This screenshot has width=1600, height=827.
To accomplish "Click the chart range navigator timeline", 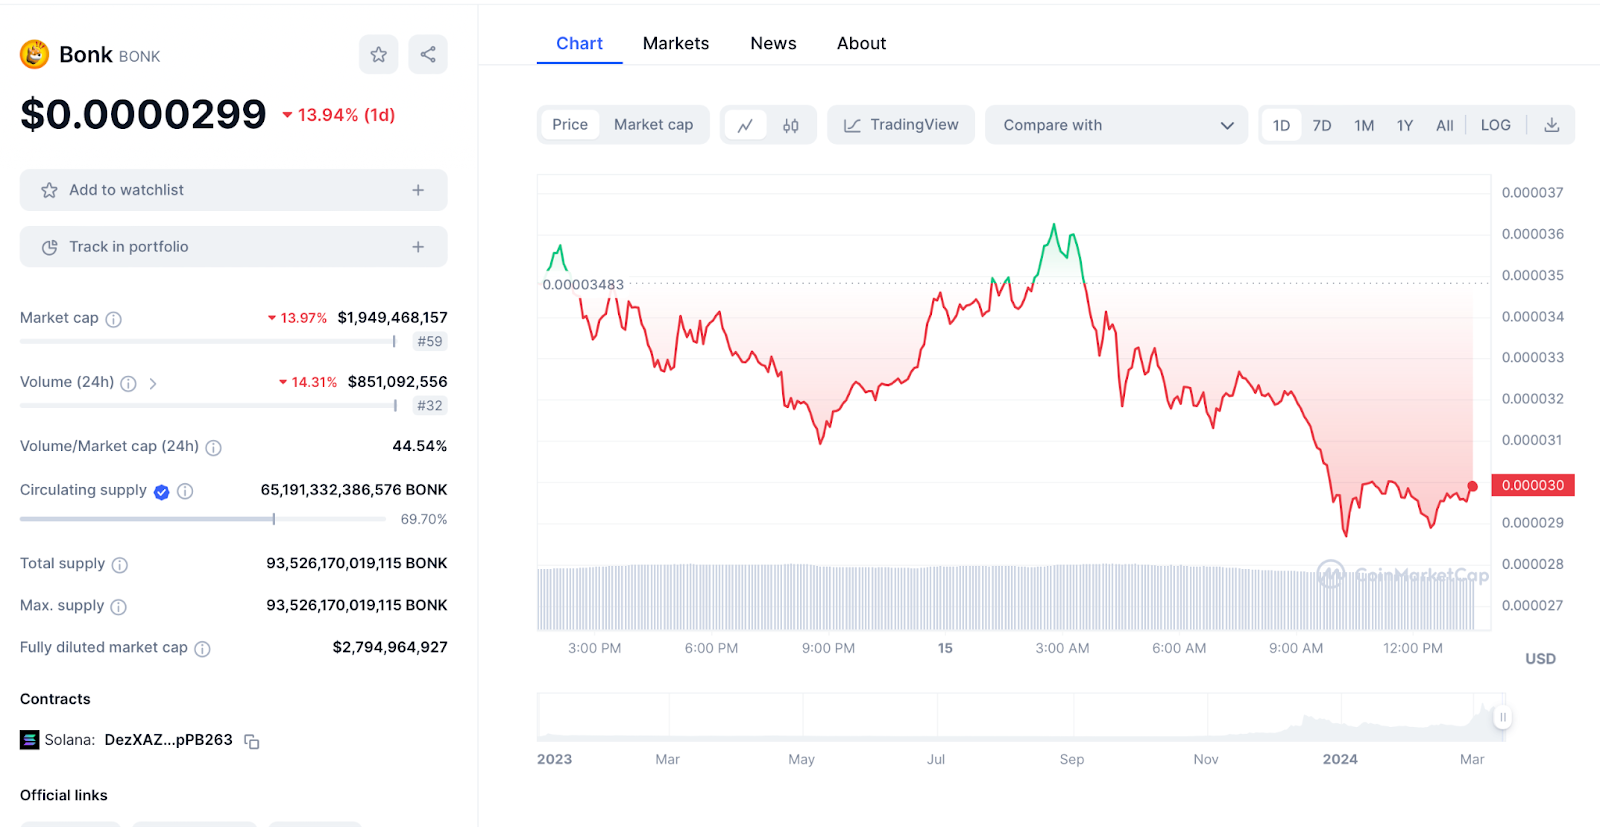I will 1021,717.
